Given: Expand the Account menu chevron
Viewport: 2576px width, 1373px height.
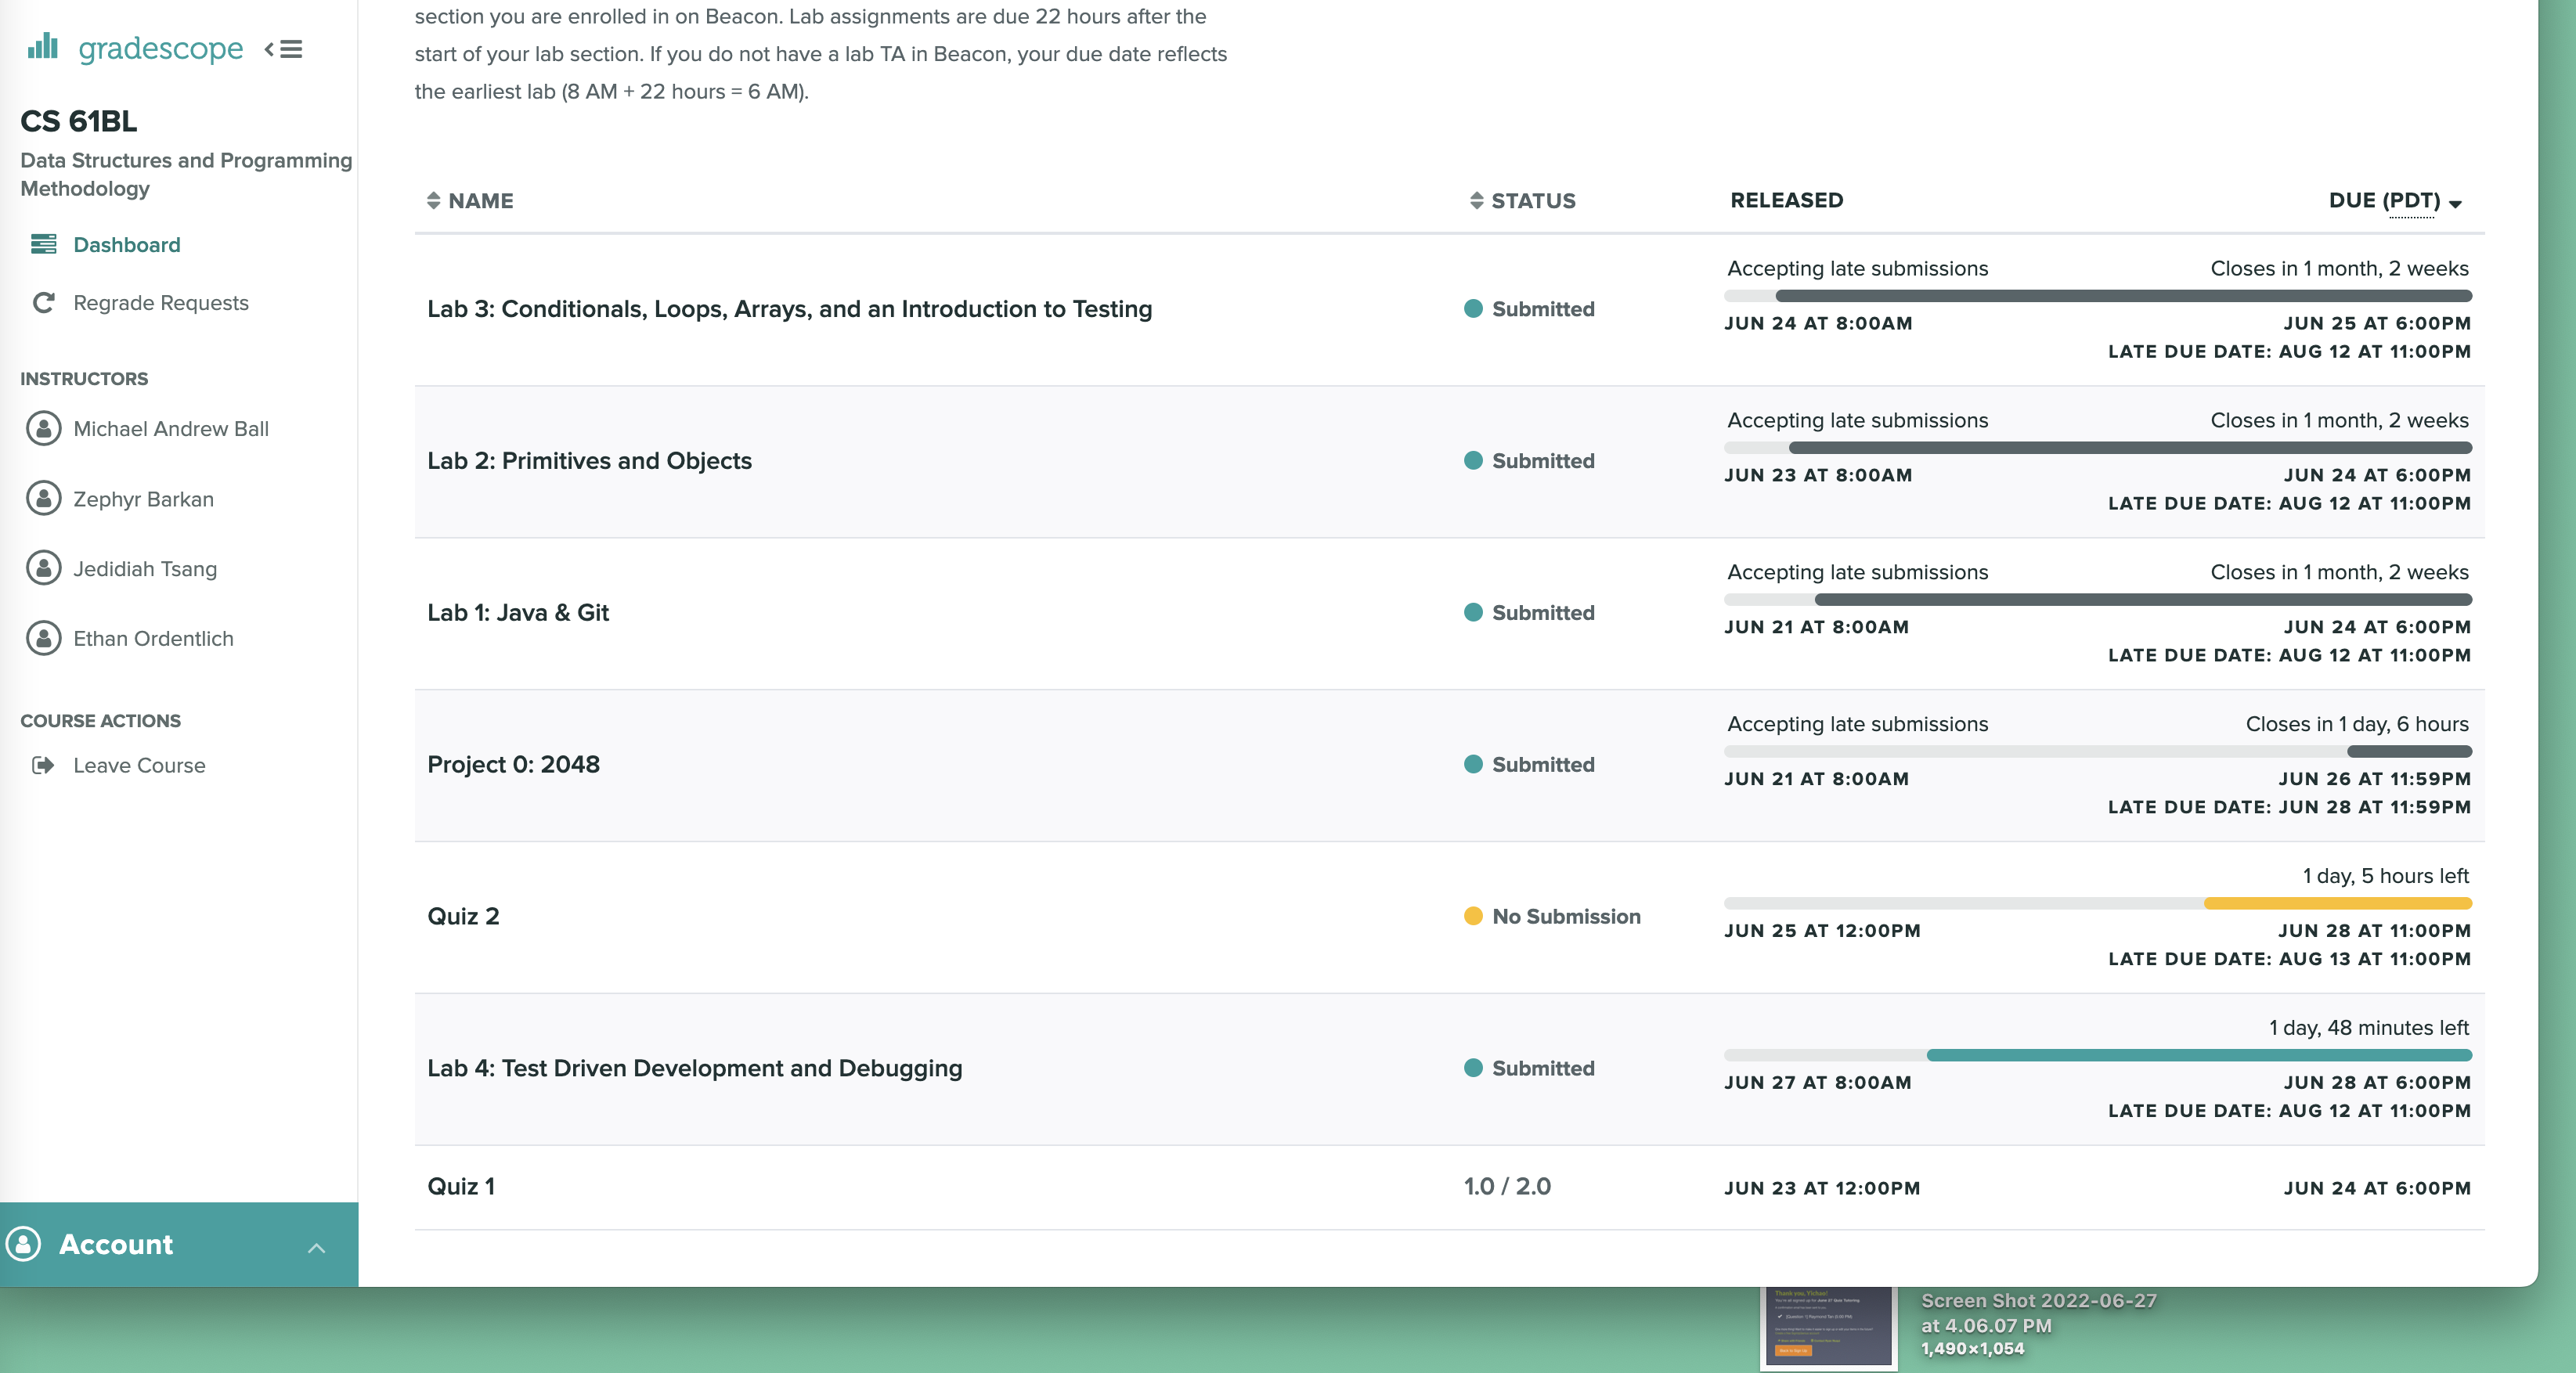Looking at the screenshot, I should [316, 1247].
